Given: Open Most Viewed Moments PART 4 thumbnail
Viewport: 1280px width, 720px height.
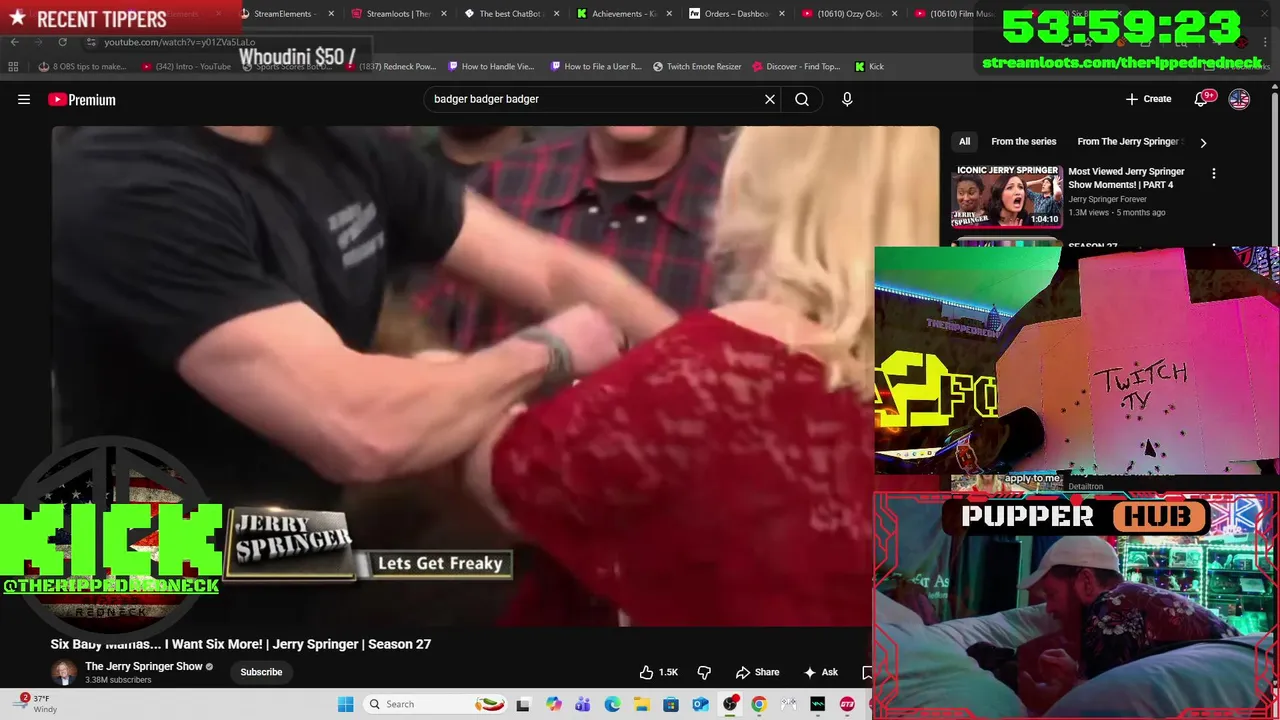Looking at the screenshot, I should point(1007,197).
